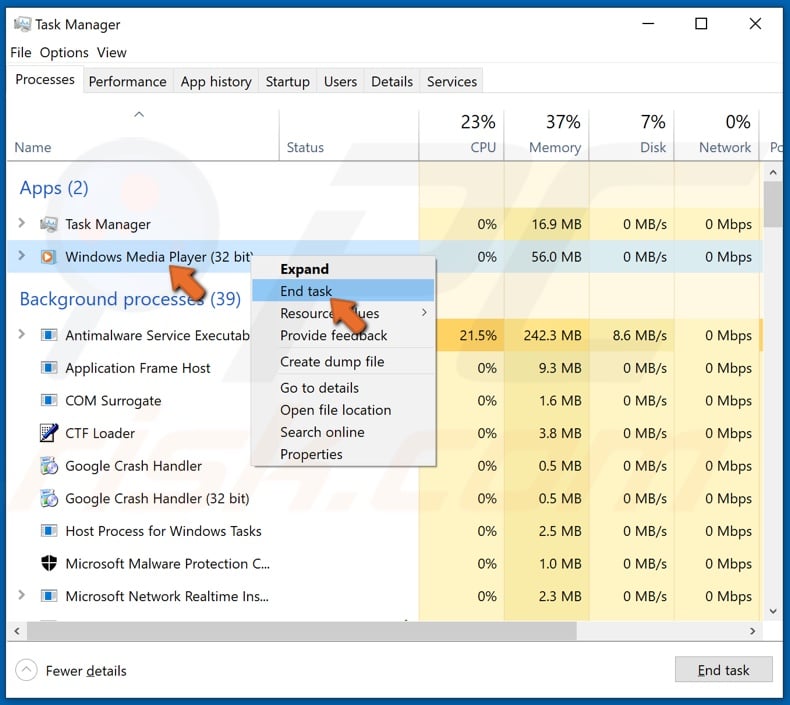Click the vertical scrollbar thumb
Screen dimensions: 790x705
point(773,204)
